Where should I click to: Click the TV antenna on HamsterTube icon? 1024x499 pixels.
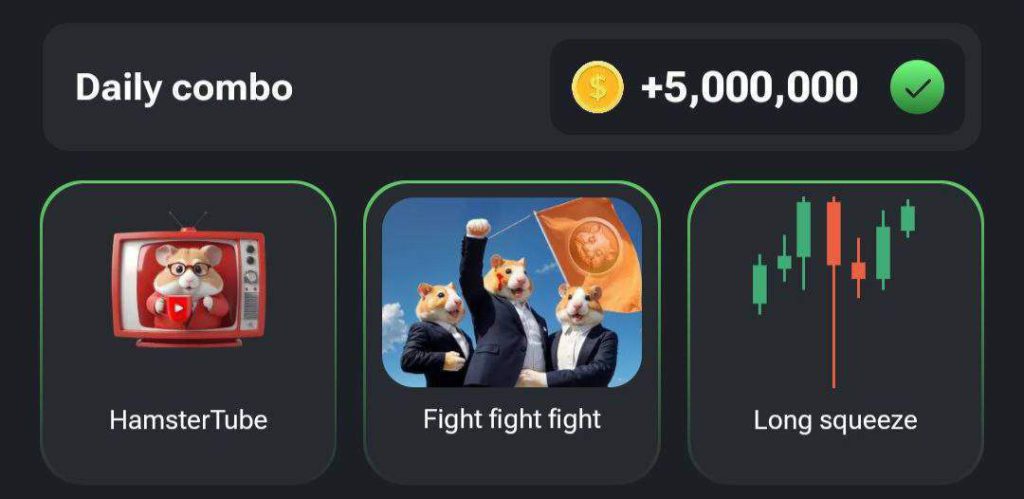click(x=188, y=220)
